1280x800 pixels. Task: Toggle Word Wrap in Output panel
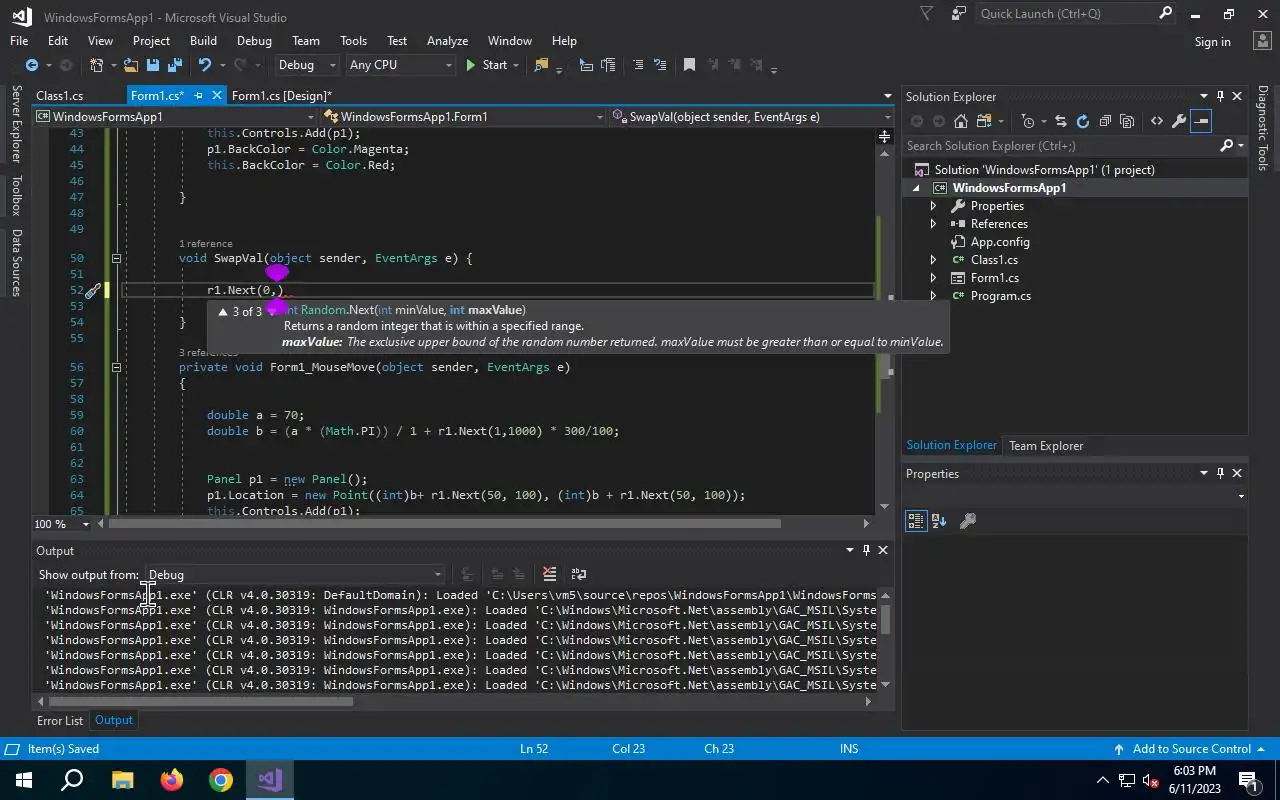click(578, 574)
